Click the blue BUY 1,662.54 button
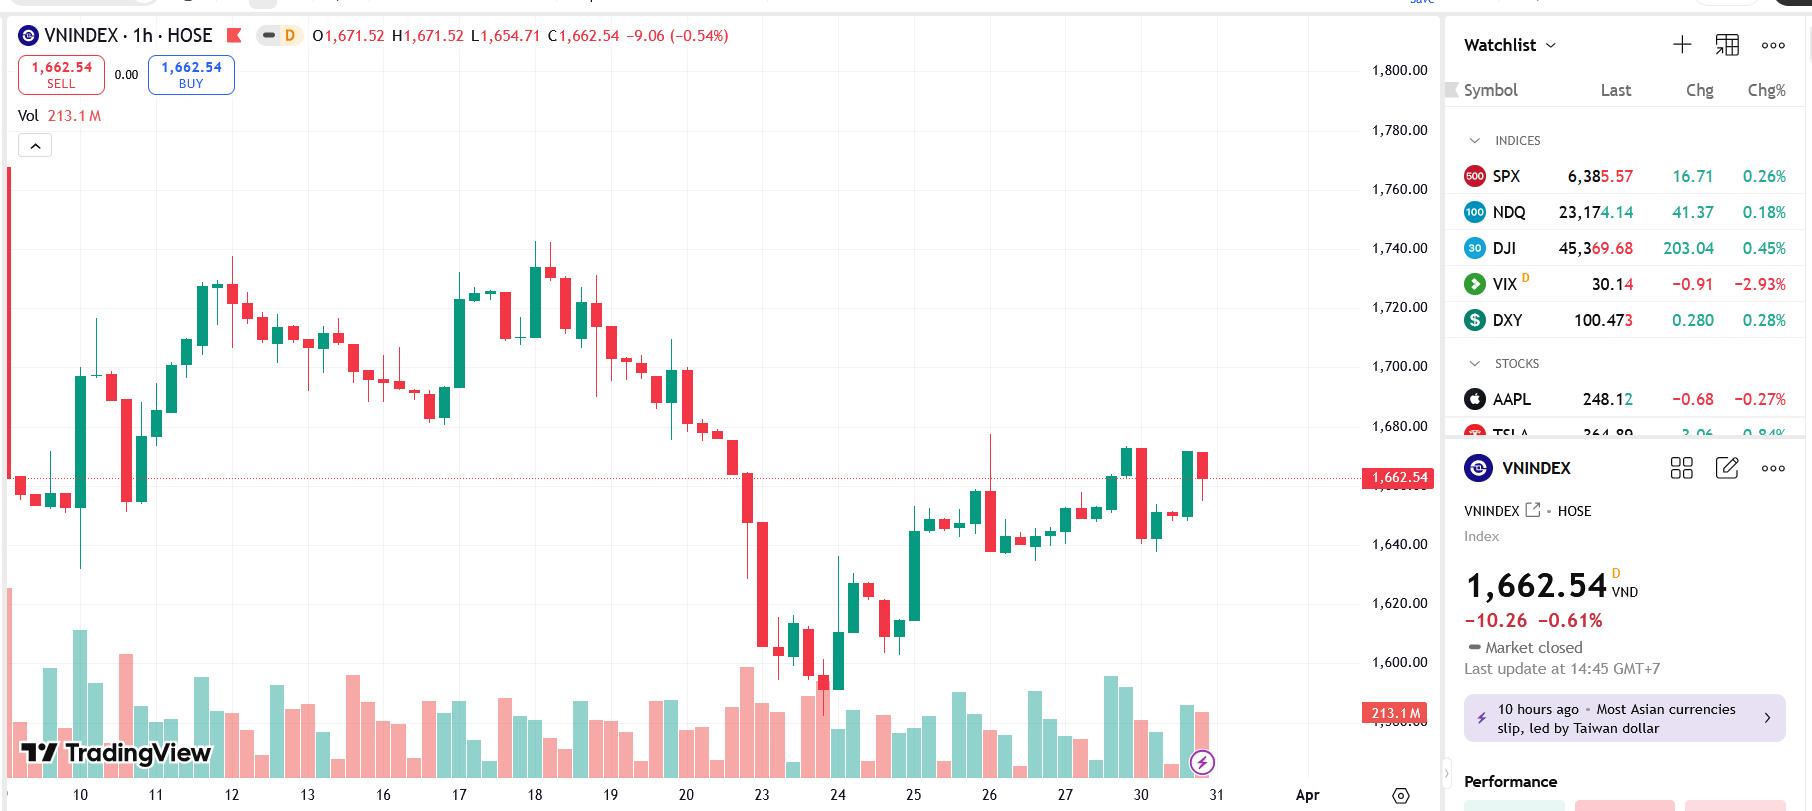Screen dimensions: 1812x811 pos(191,75)
